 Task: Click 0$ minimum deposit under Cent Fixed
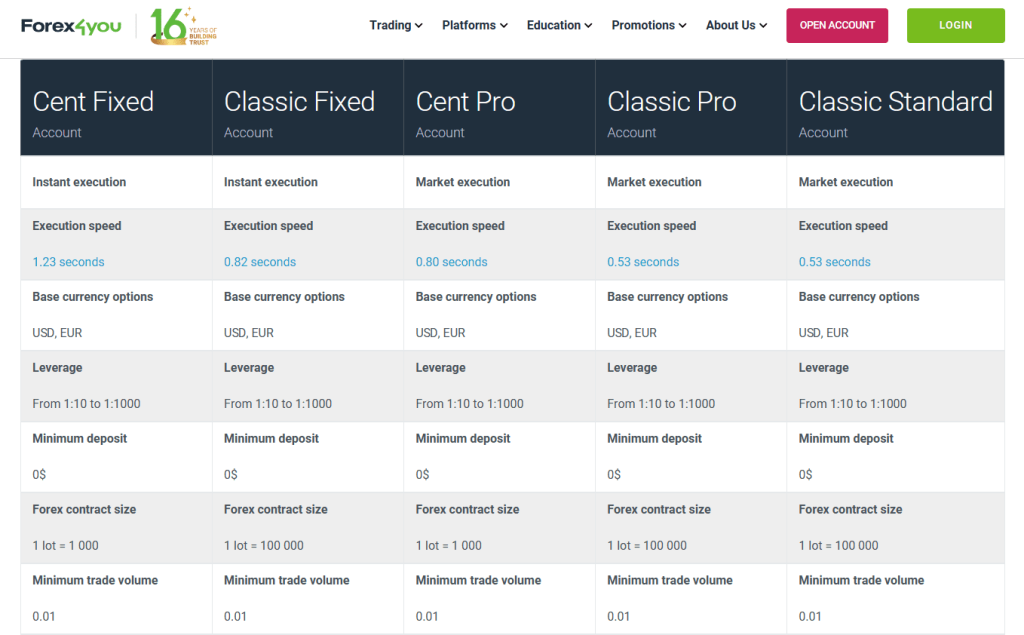[x=39, y=475]
